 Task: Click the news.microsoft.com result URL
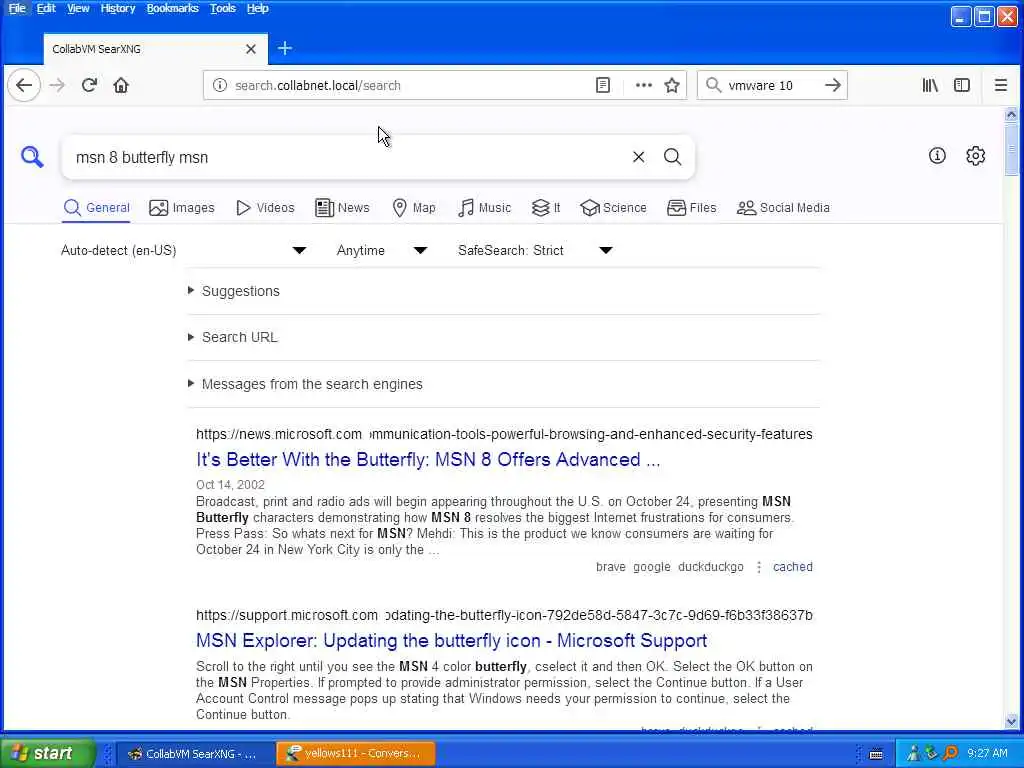(x=504, y=434)
